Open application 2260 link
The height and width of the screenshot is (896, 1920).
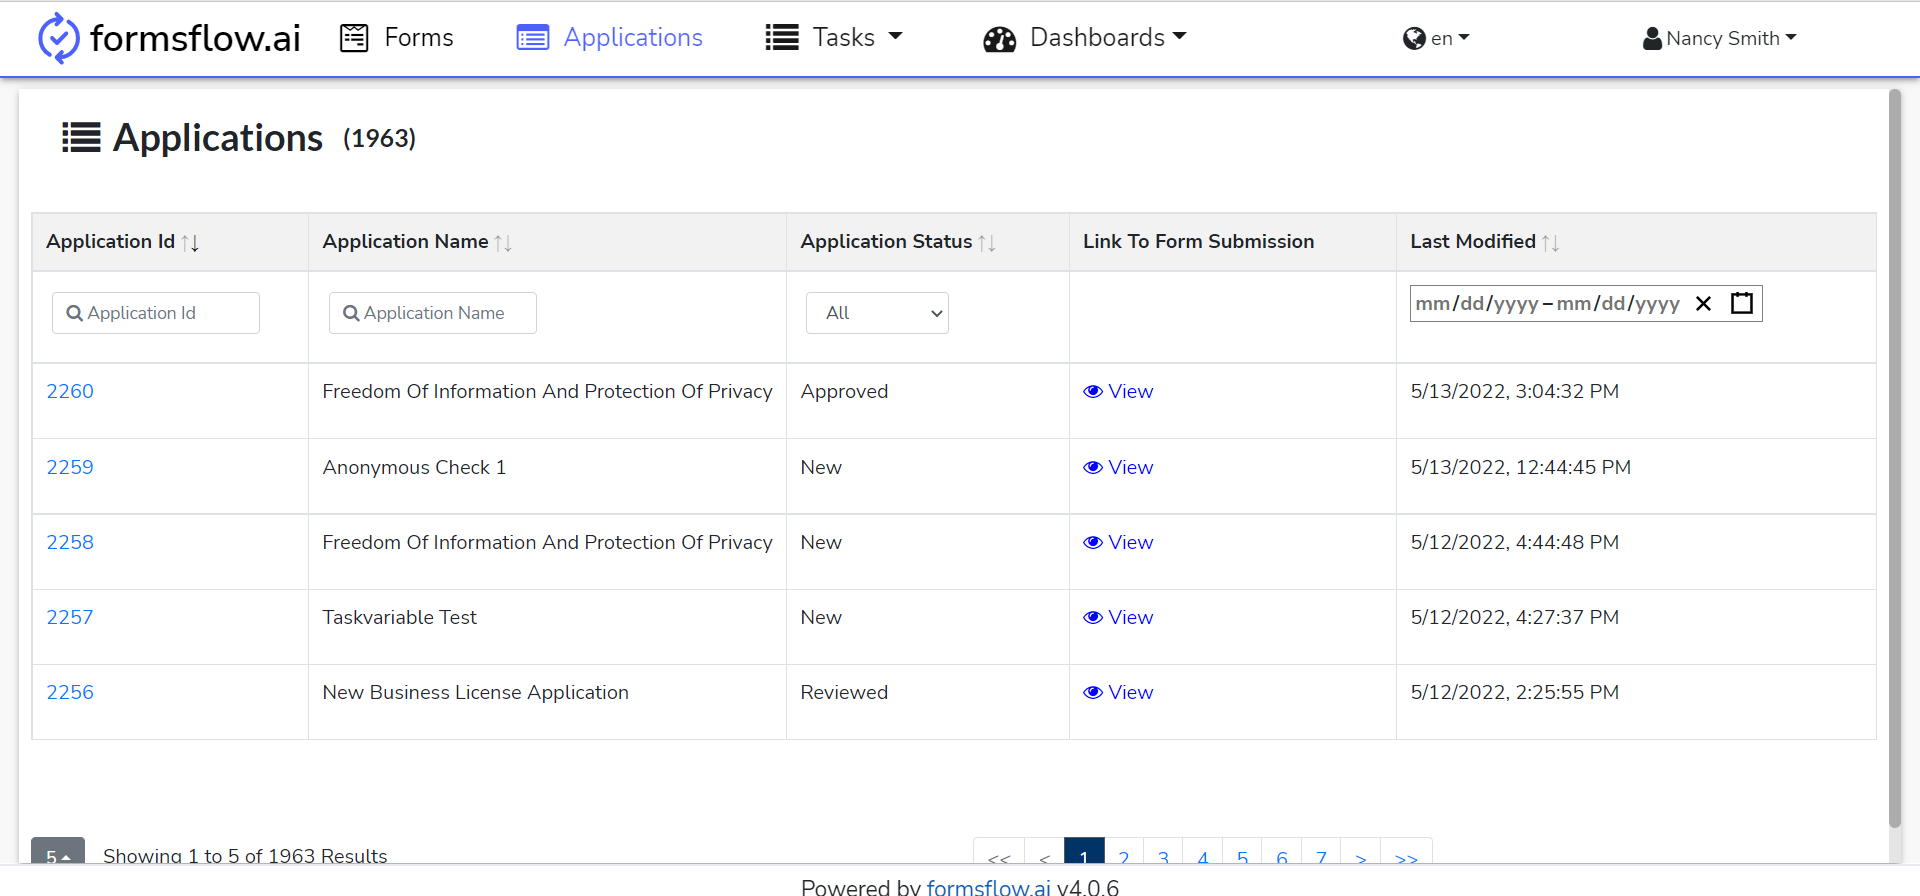pyautogui.click(x=70, y=392)
